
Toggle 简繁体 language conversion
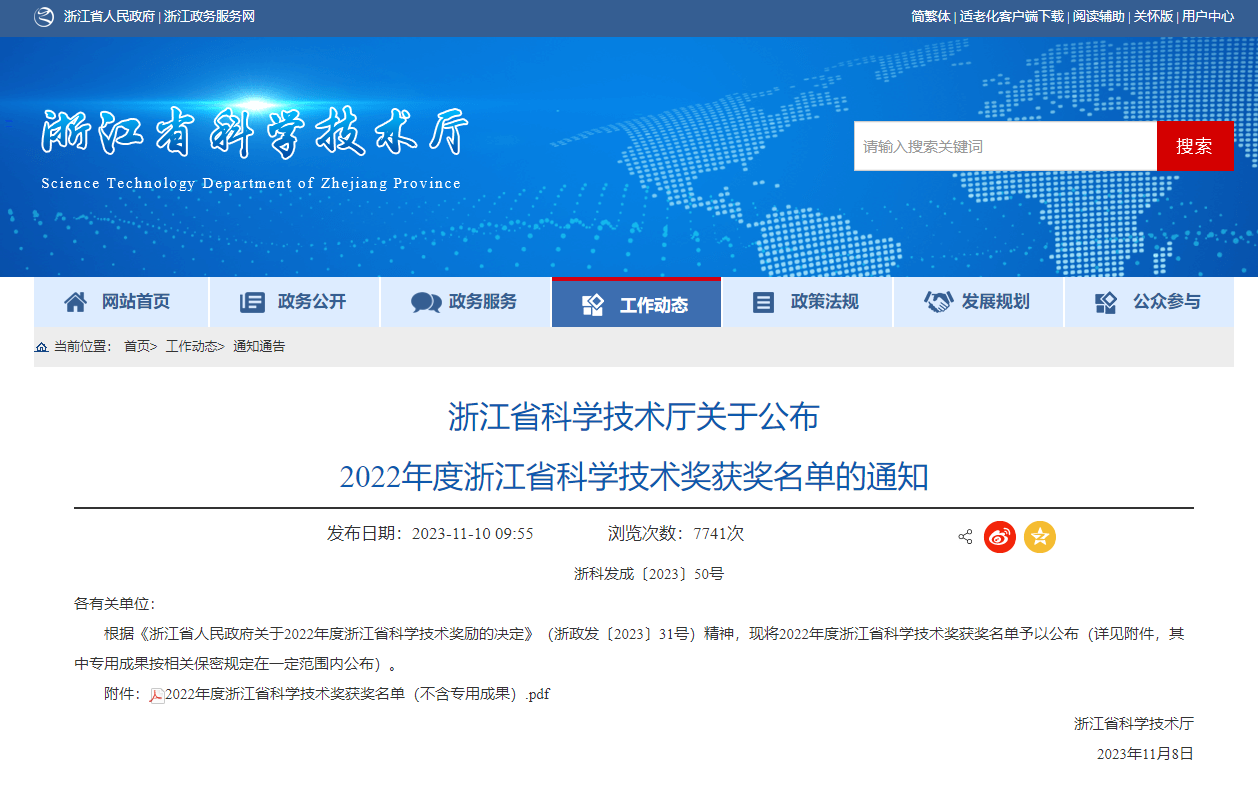[930, 17]
